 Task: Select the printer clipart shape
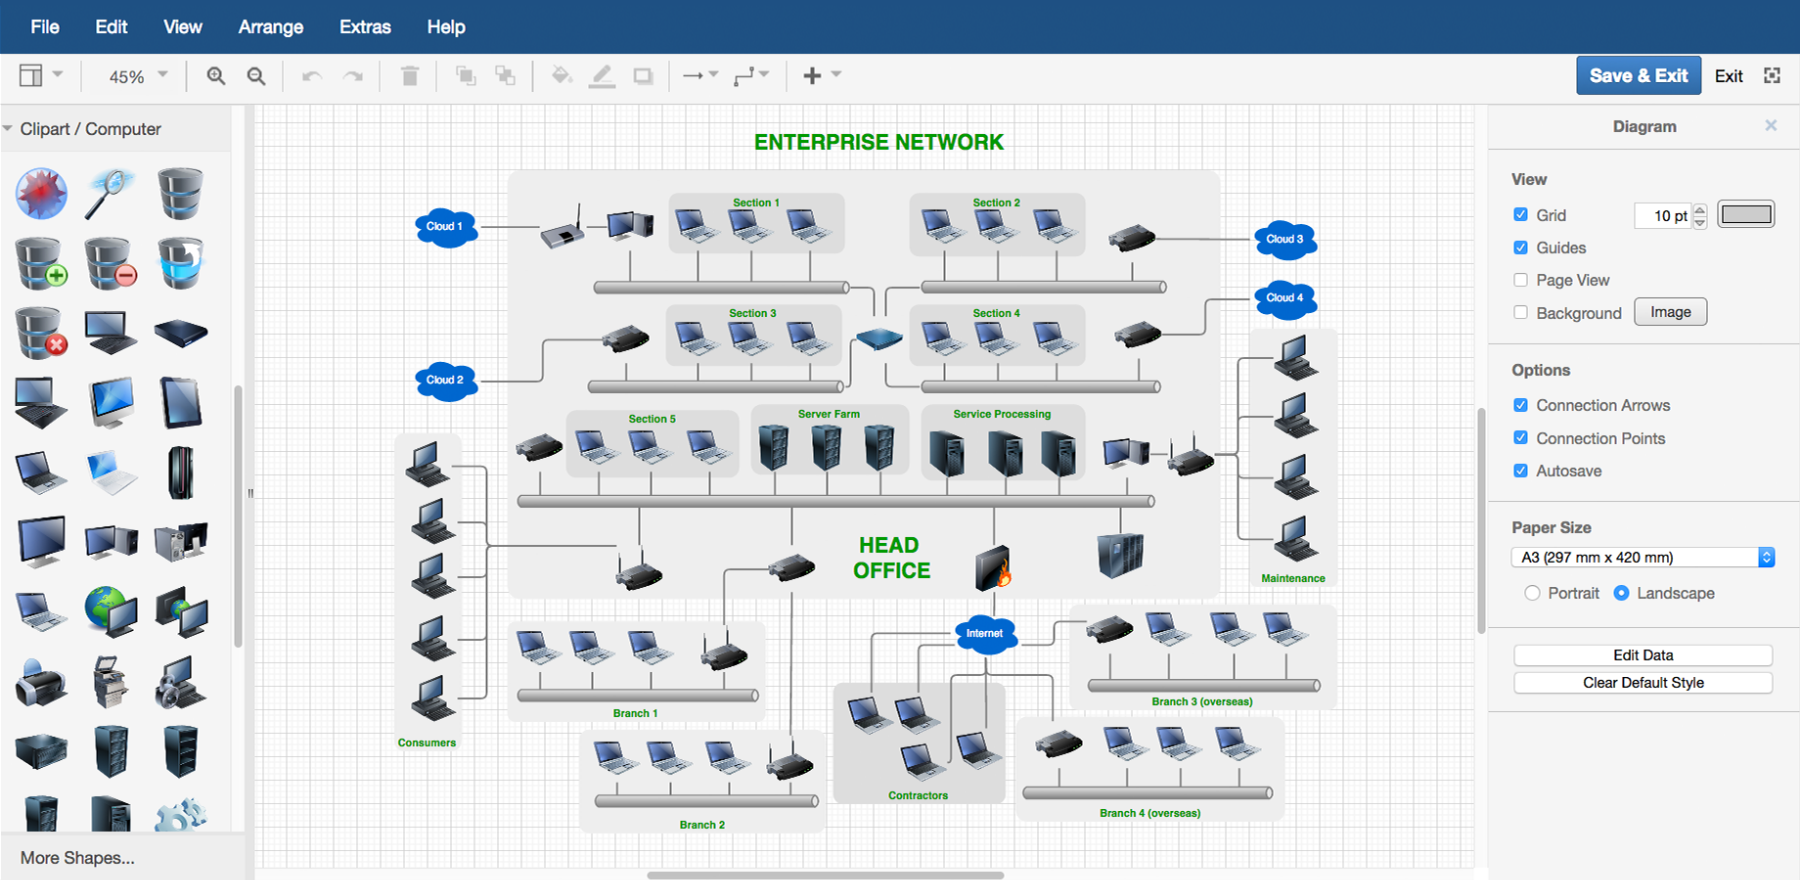41,683
